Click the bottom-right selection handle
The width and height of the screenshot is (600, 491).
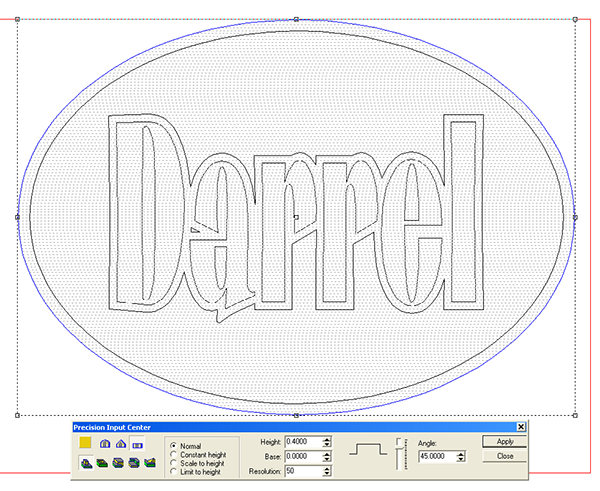click(x=575, y=415)
